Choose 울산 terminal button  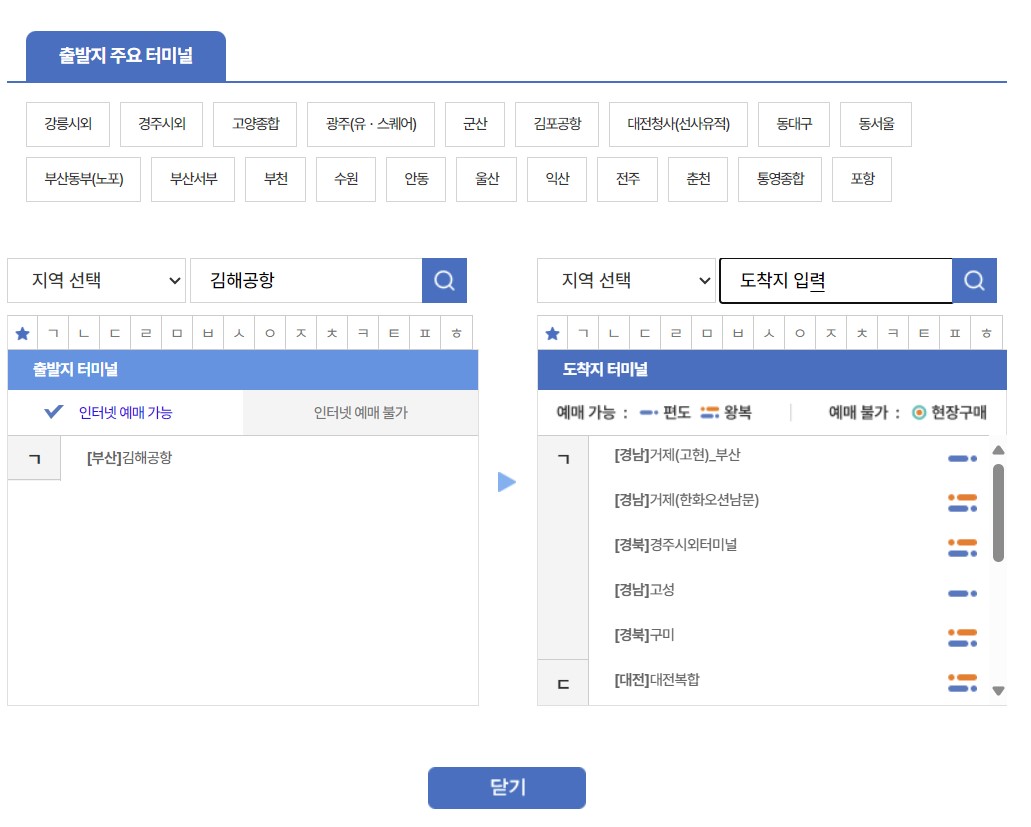487,179
